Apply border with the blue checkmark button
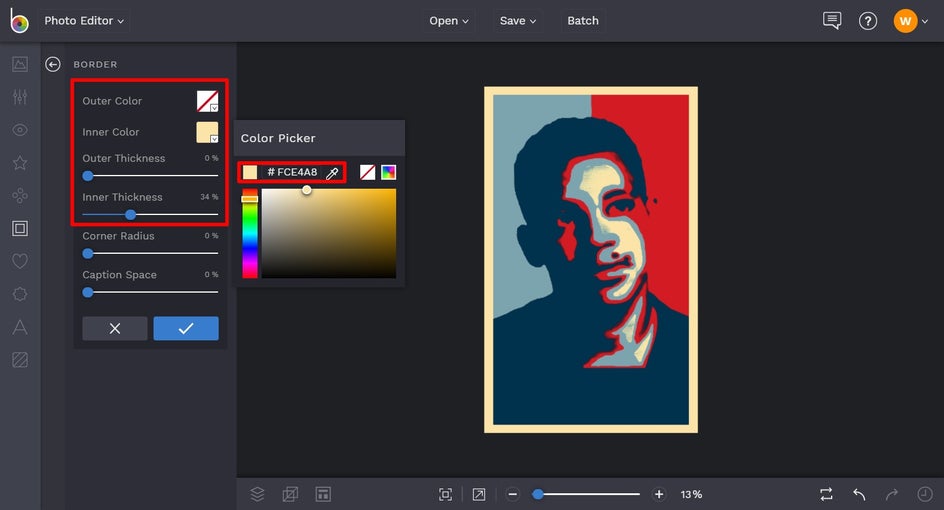Screen dimensions: 944x510 (186, 328)
